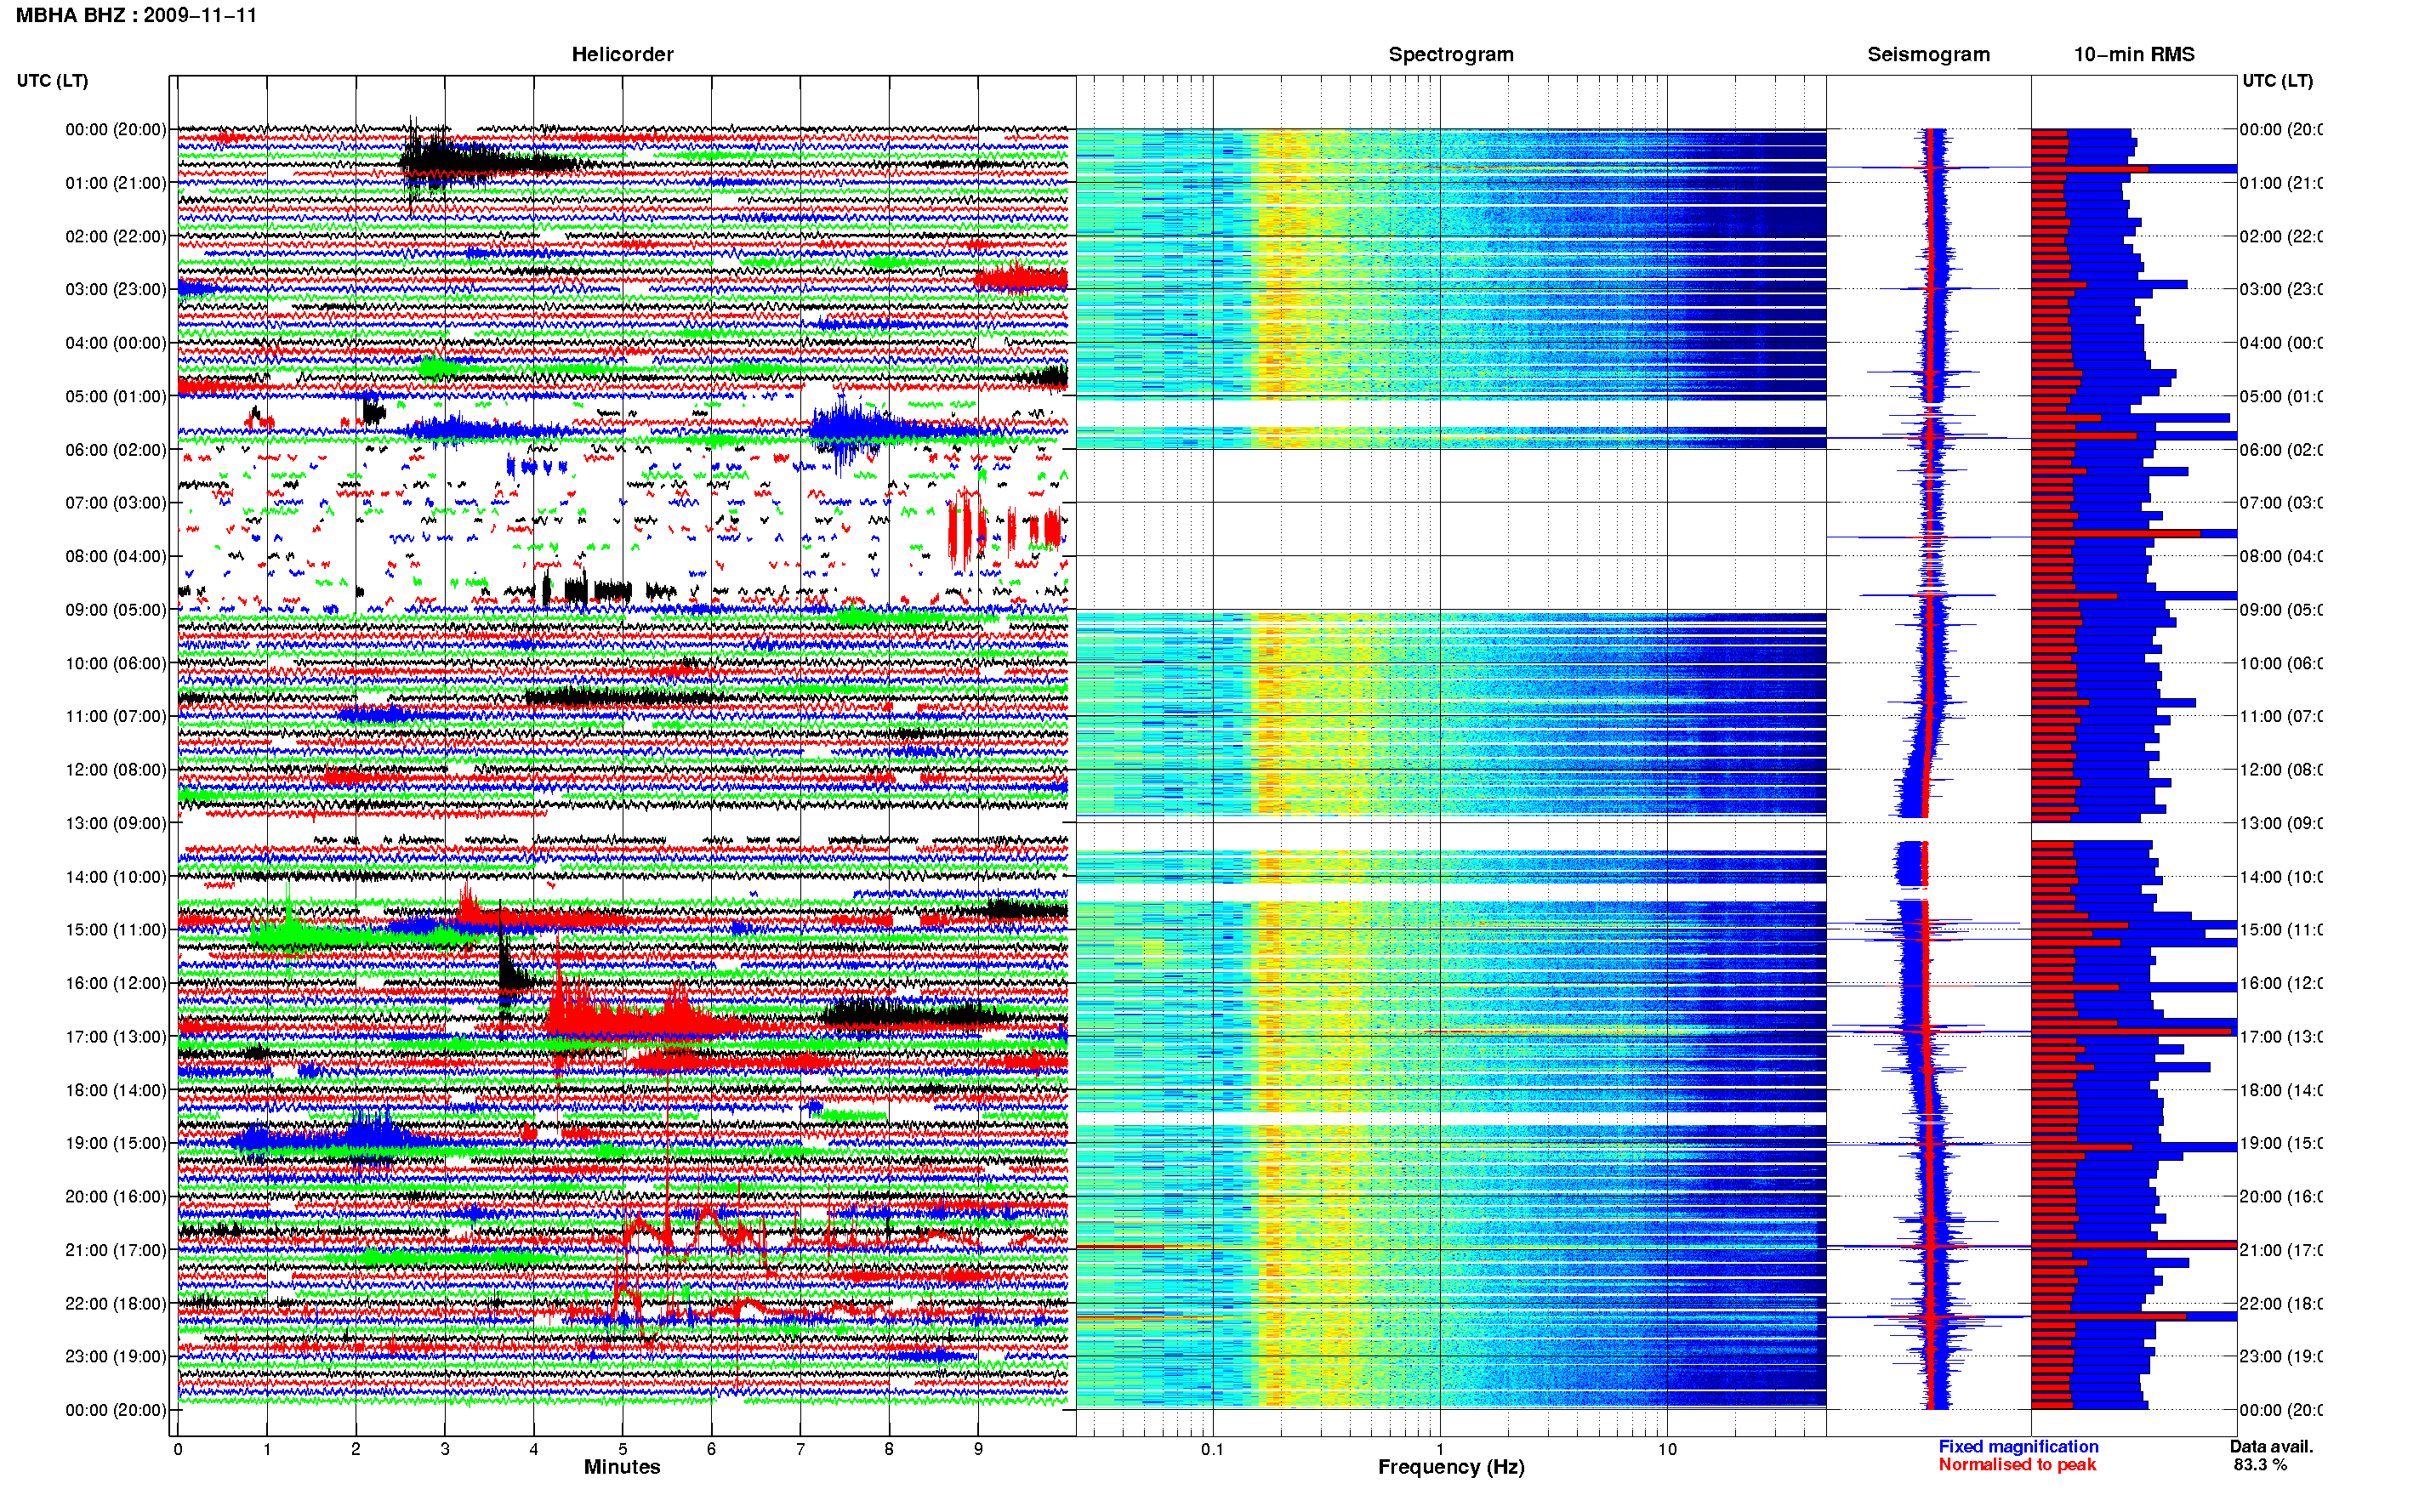
Task: Click the 04:00 (00:00) label on left time axis
Action: tap(116, 343)
